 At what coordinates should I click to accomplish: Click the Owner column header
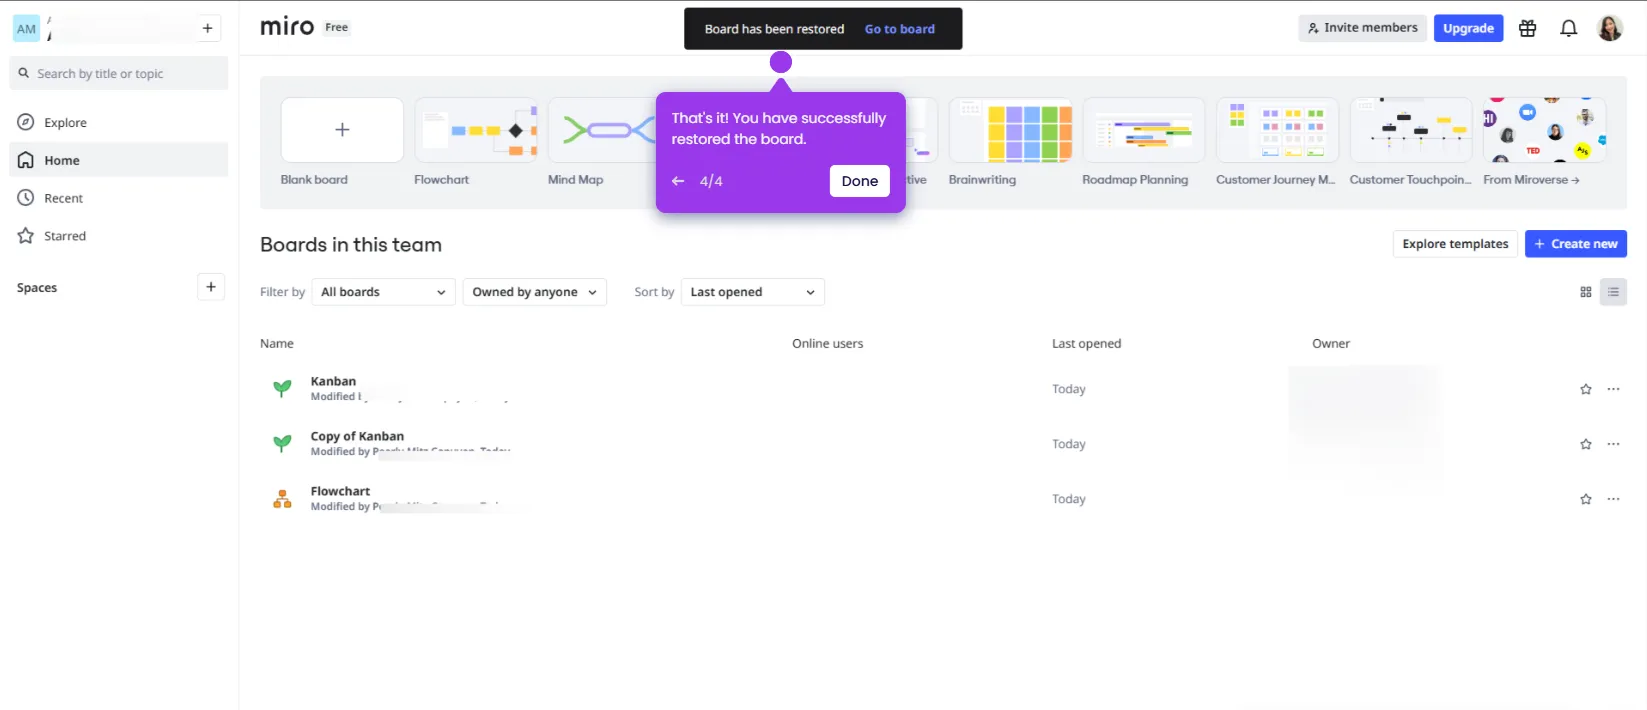click(x=1330, y=343)
